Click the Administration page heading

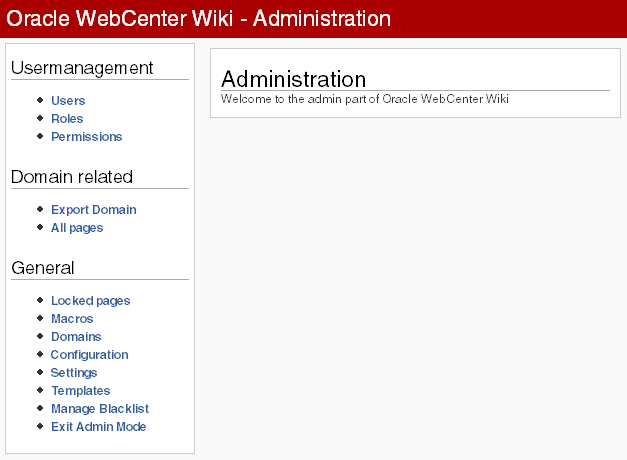[x=294, y=79]
